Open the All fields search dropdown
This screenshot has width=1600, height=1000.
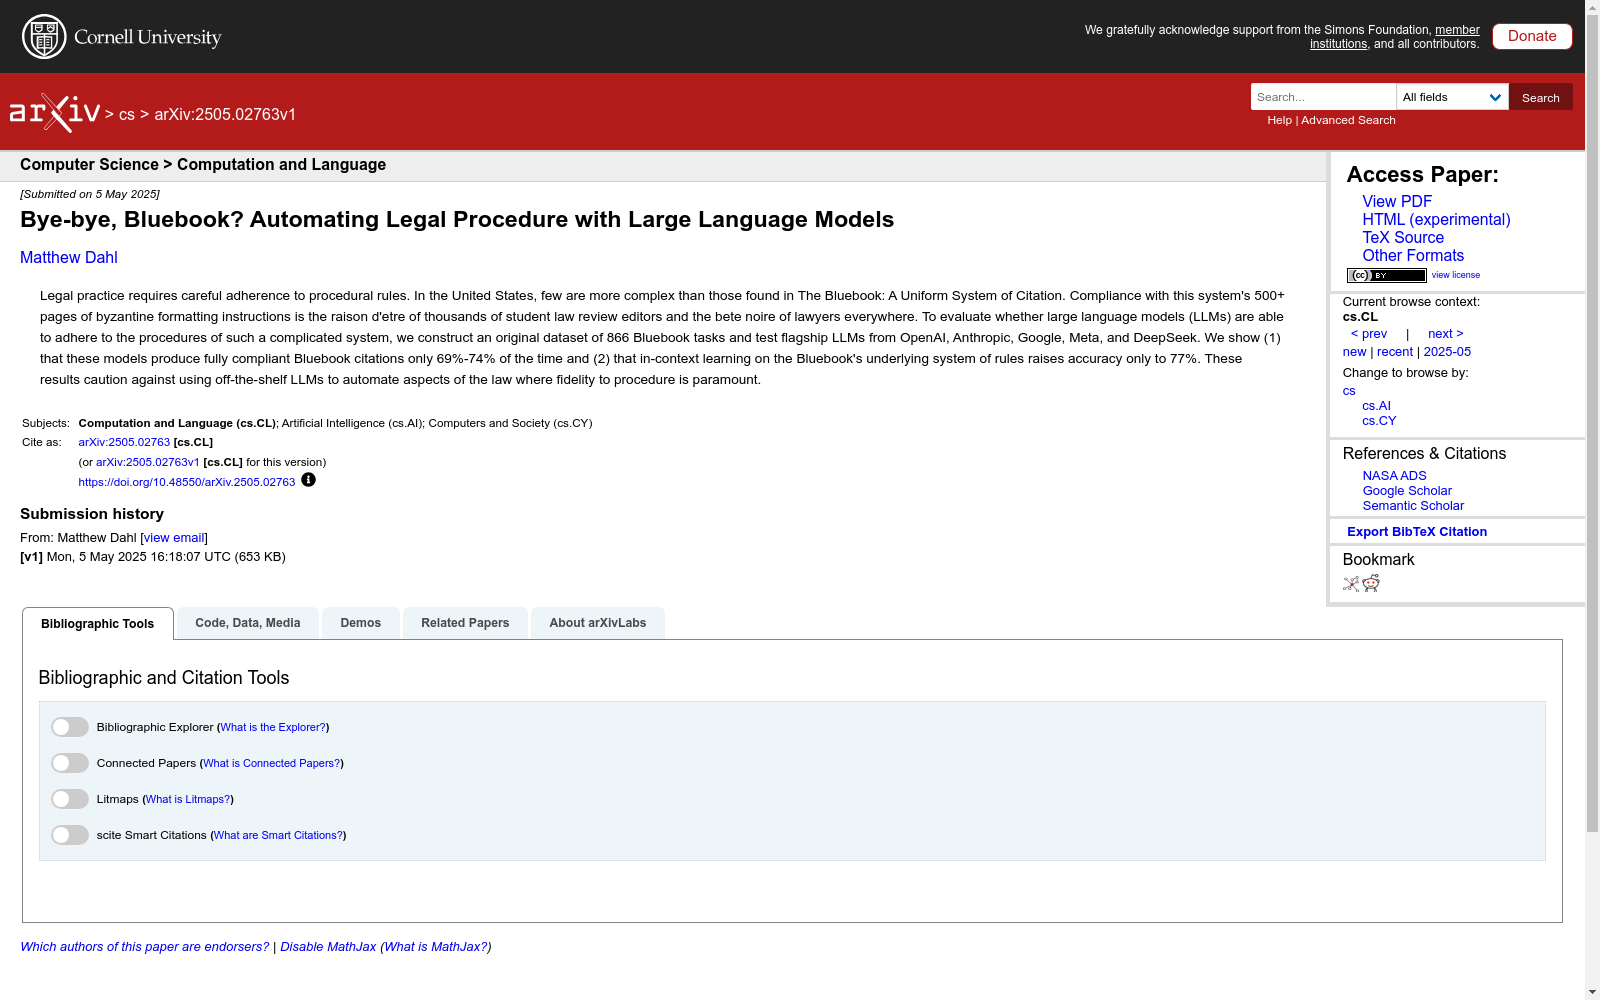click(1452, 97)
